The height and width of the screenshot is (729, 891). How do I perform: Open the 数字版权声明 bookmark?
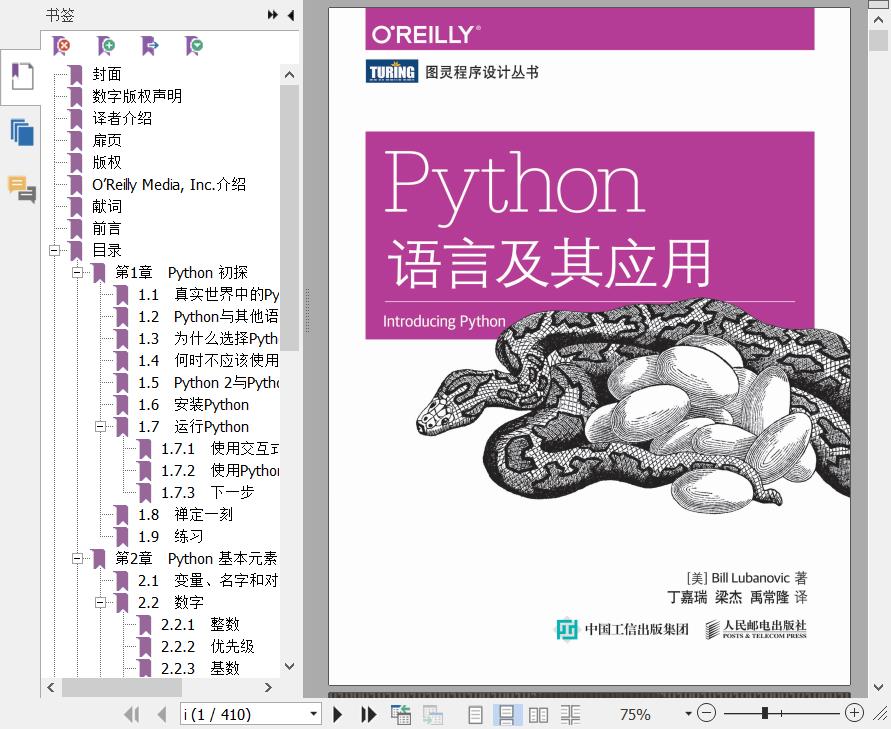pos(137,96)
